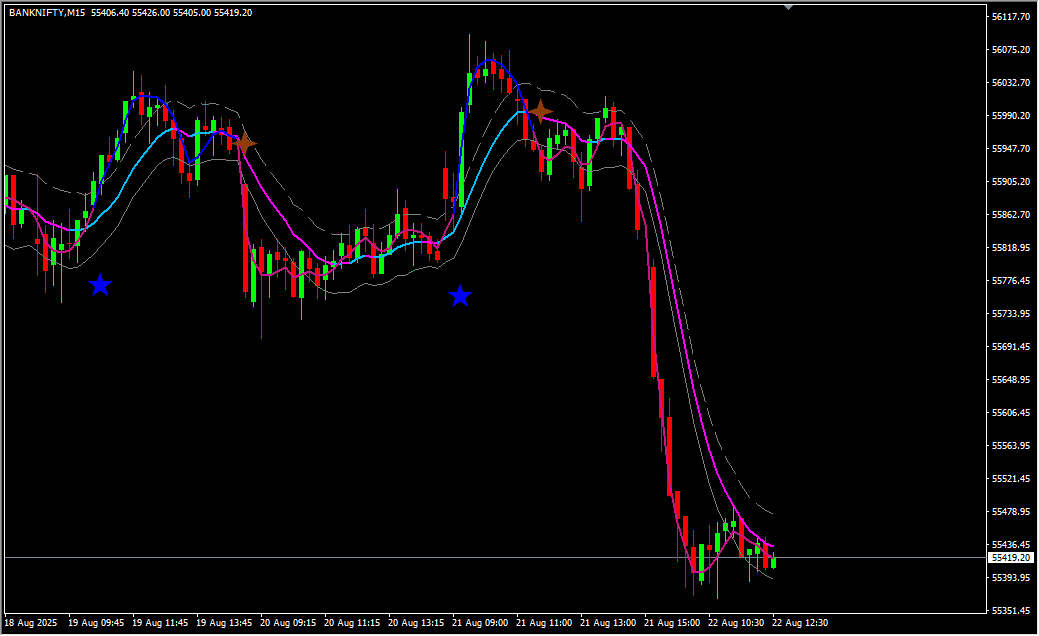Select the 22 Aug 12:30 time label
The image size is (1039, 636).
(x=799, y=622)
